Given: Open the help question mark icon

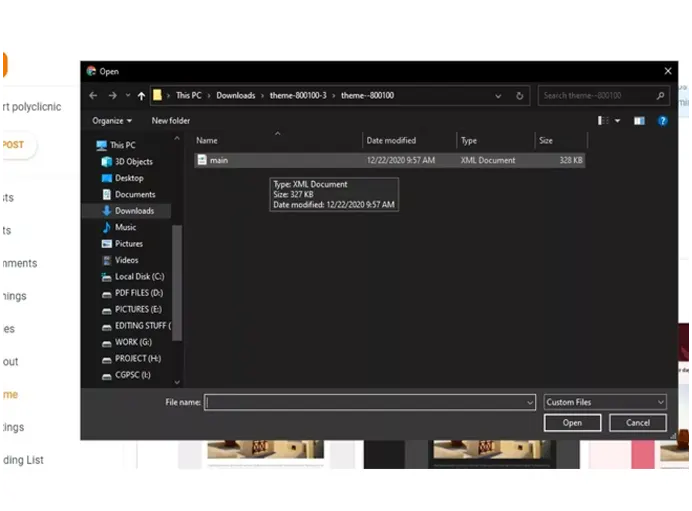Looking at the screenshot, I should 662,121.
